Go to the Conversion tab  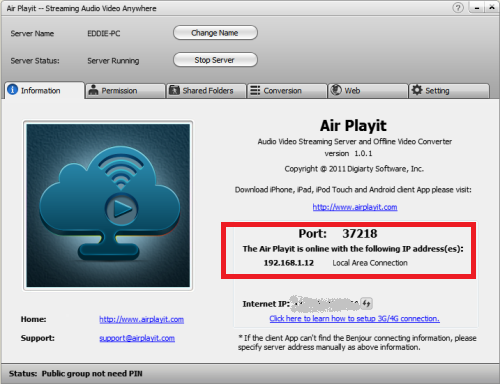[x=287, y=91]
